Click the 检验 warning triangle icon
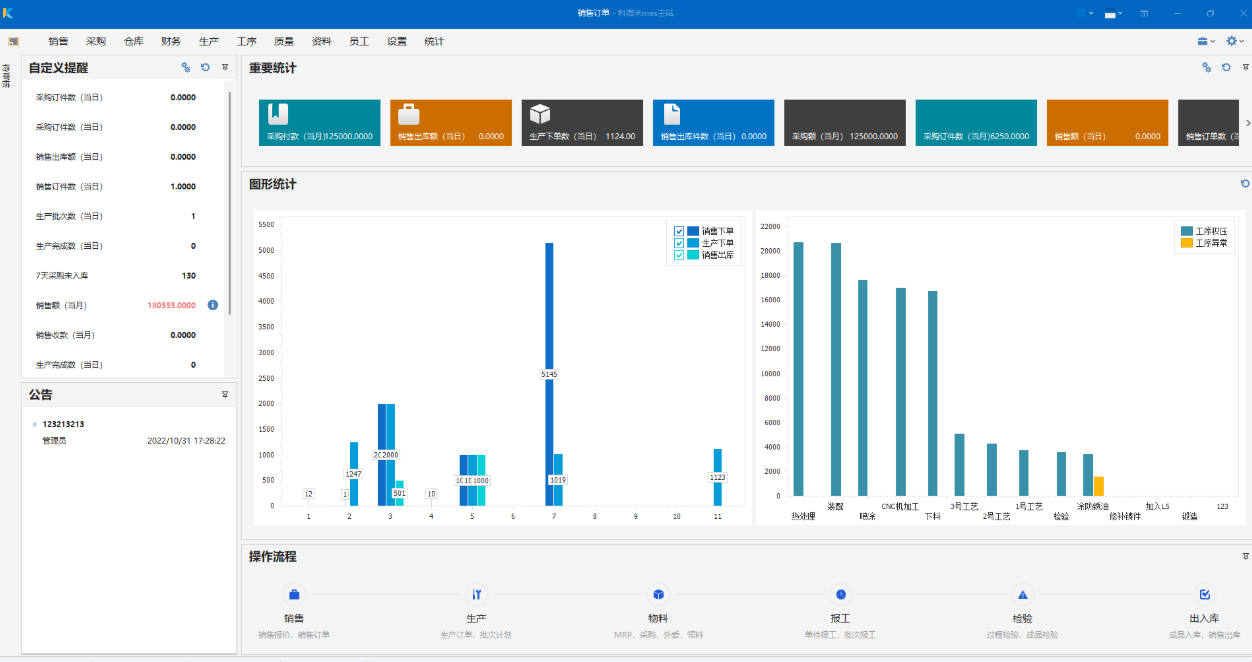Image resolution: width=1252 pixels, height=662 pixels. [x=1022, y=594]
